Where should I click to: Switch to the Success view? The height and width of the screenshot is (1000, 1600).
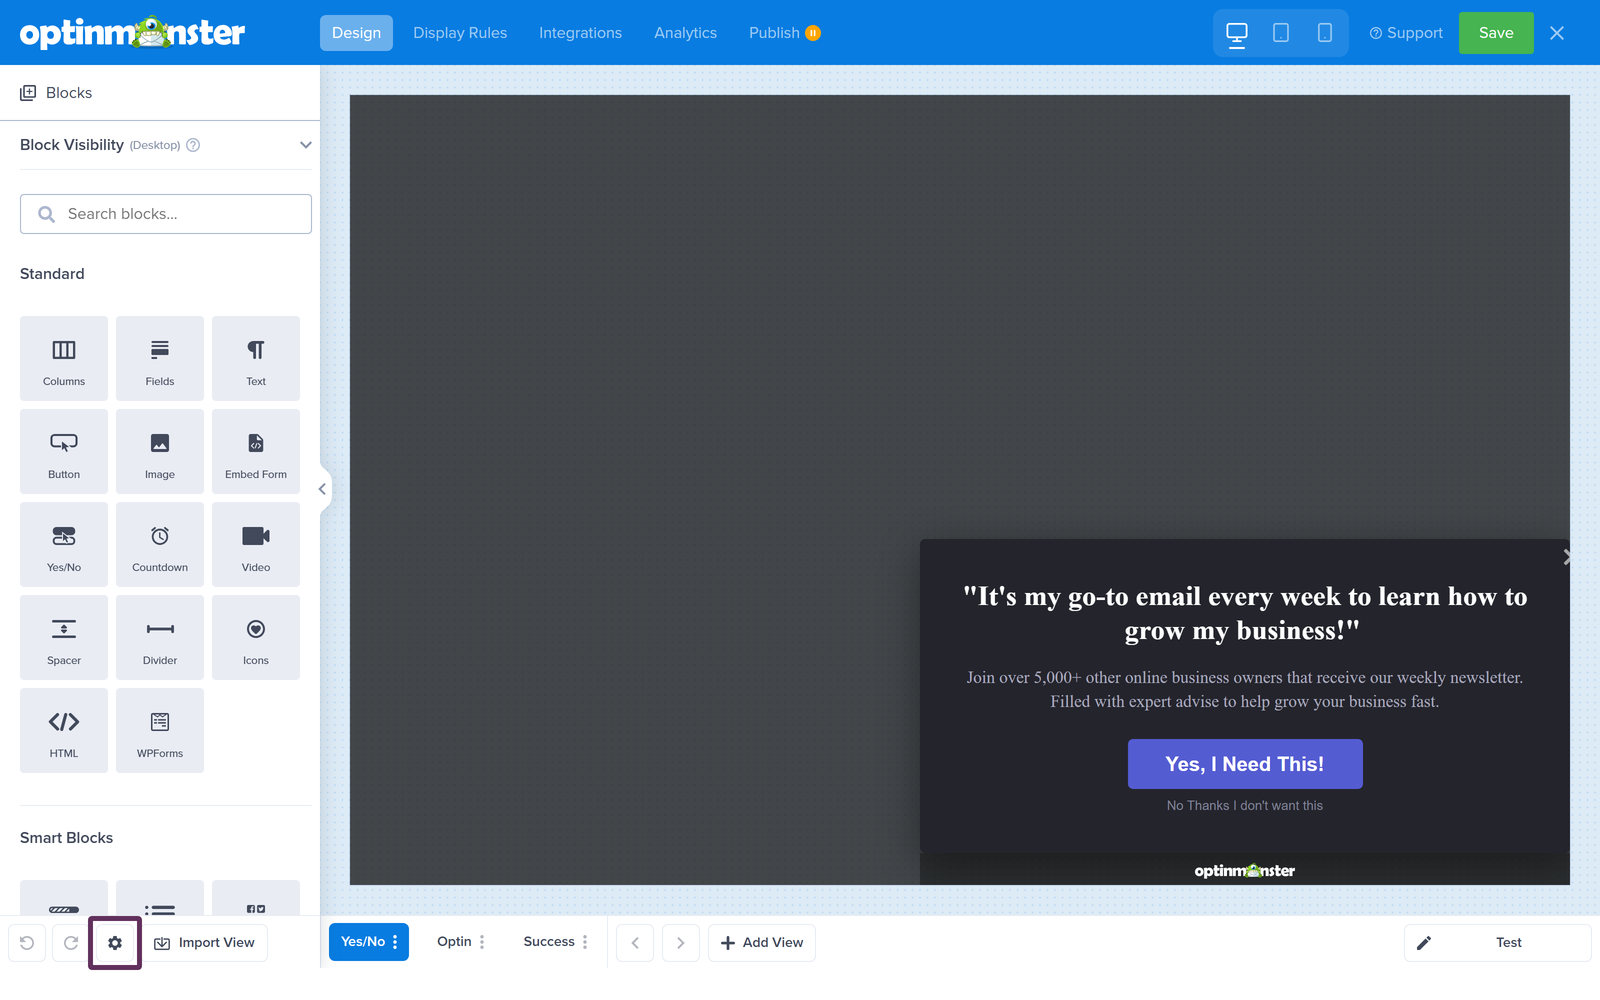point(549,942)
